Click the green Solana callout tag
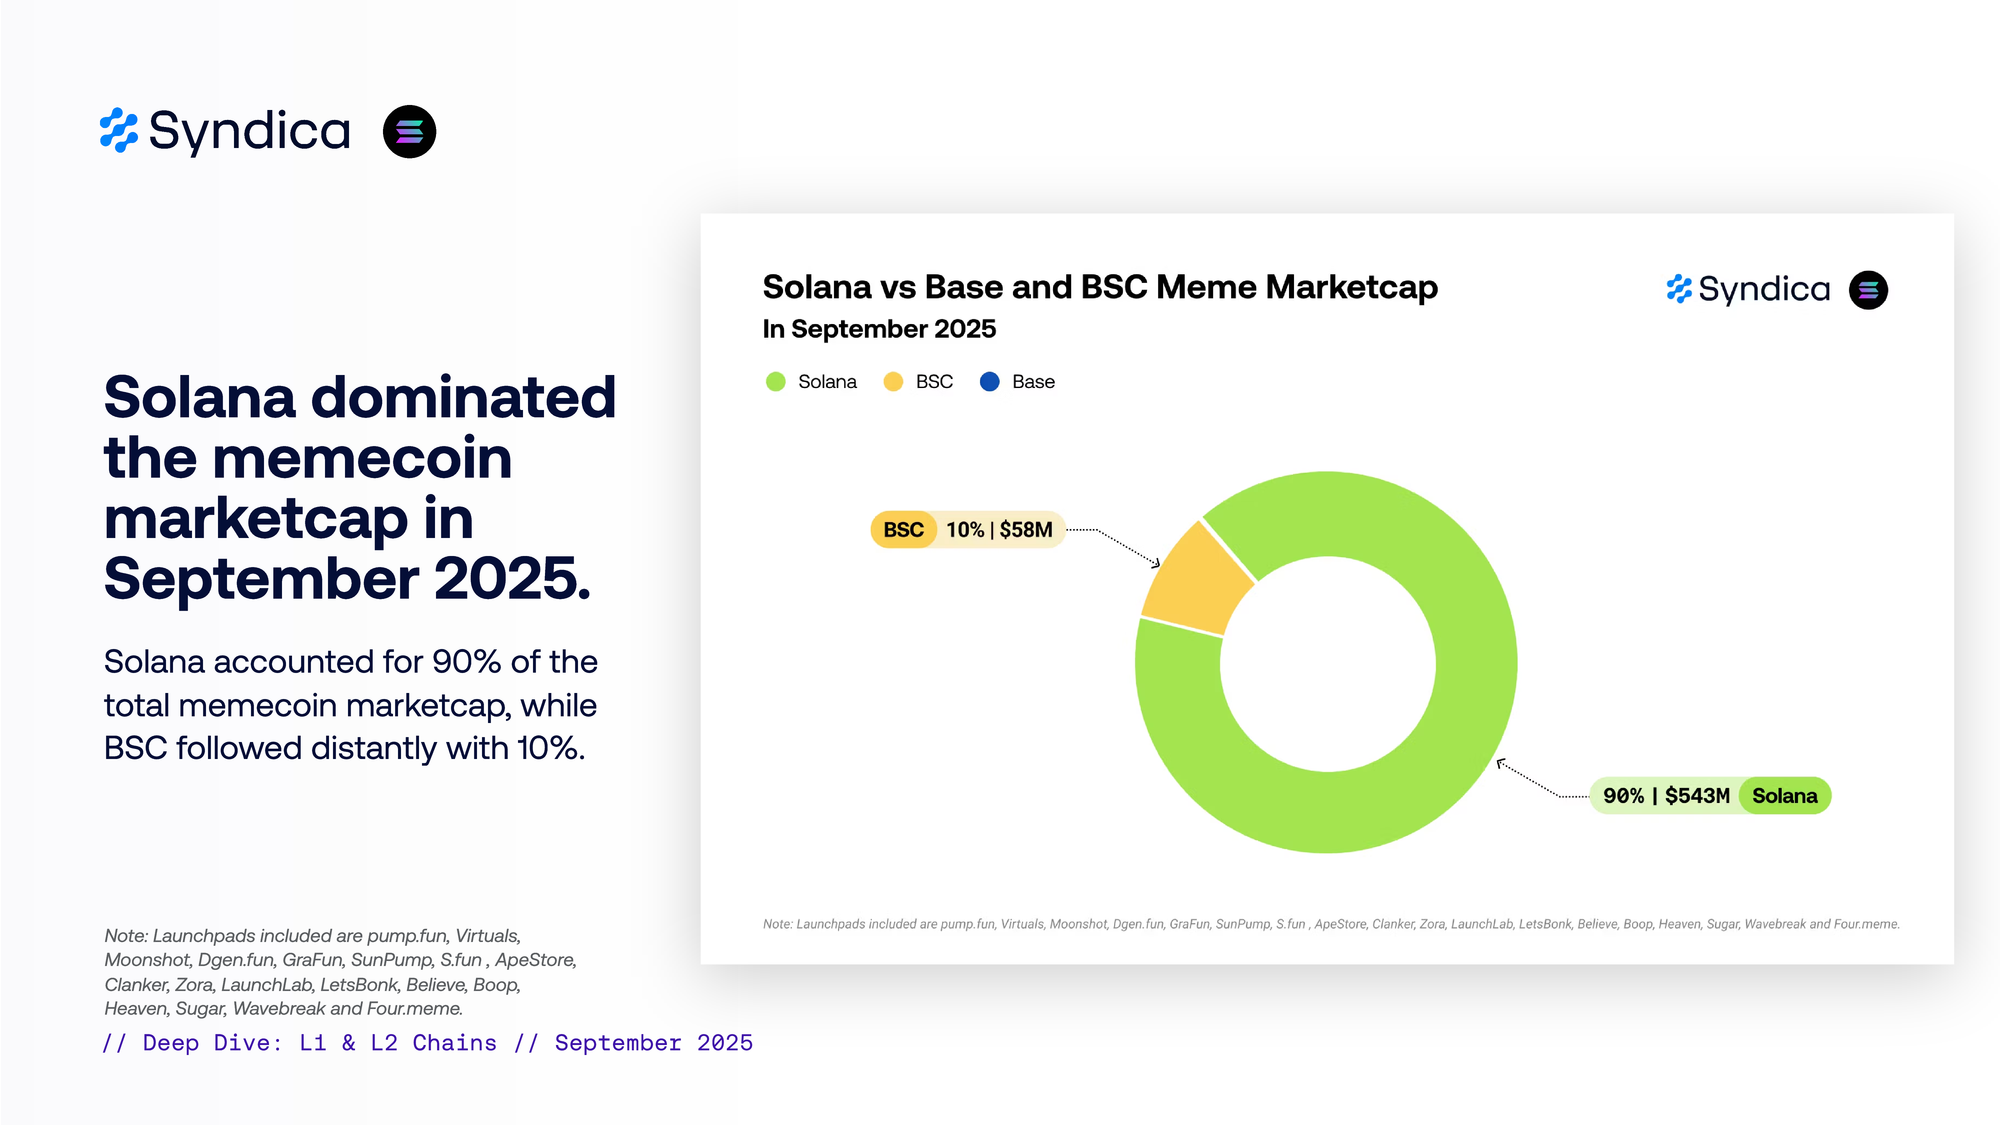Image resolution: width=2000 pixels, height=1125 pixels. pos(1784,796)
